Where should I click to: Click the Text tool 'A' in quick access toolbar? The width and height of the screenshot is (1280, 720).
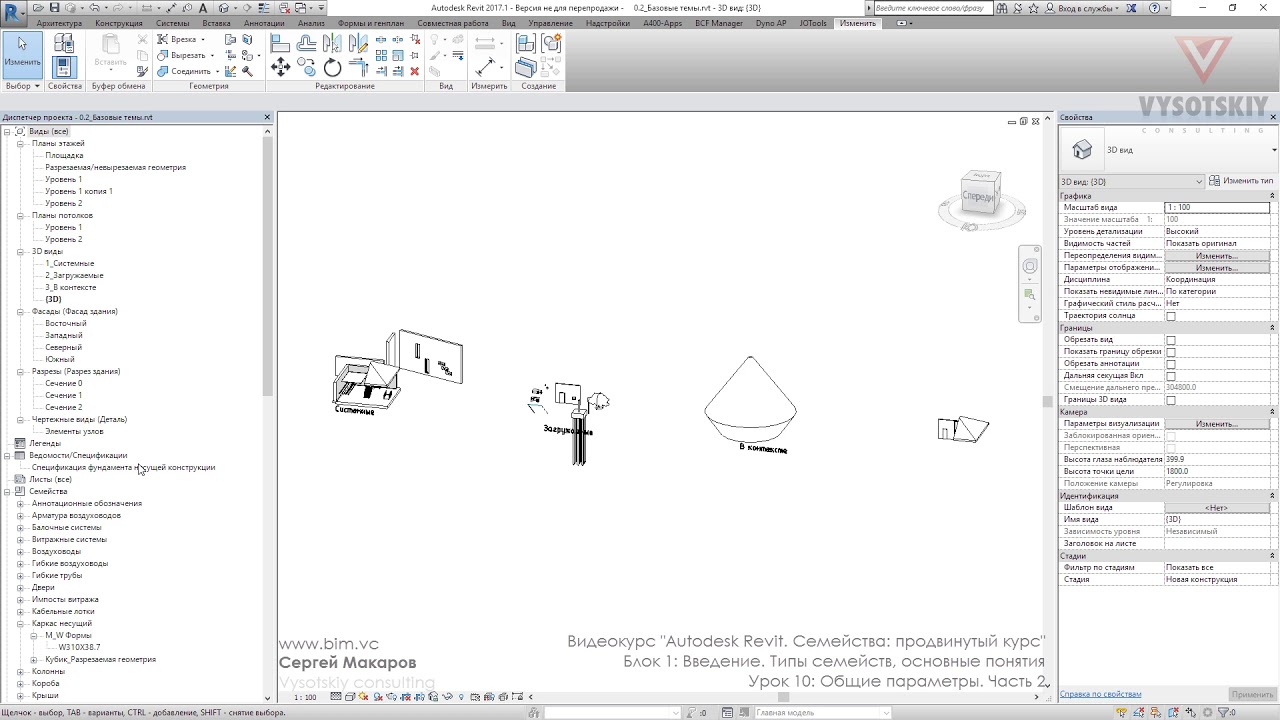point(203,8)
